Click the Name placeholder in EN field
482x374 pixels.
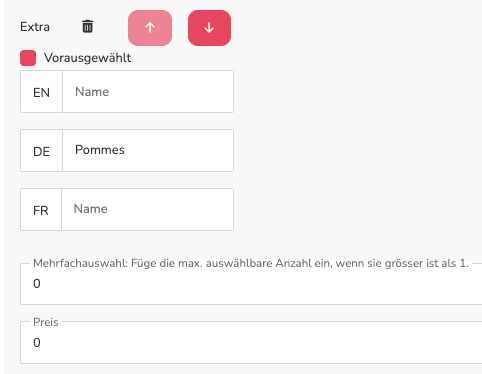(92, 92)
